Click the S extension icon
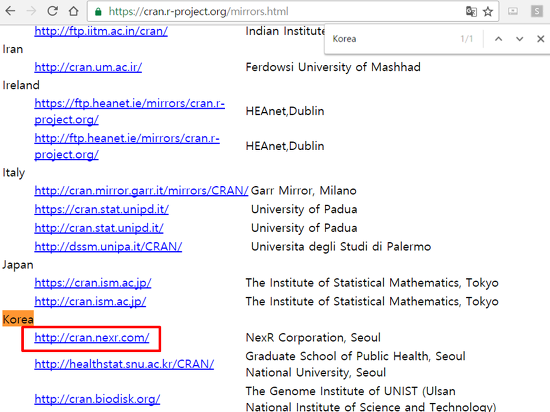Screen dimensions: 550x412 (x=537, y=11)
